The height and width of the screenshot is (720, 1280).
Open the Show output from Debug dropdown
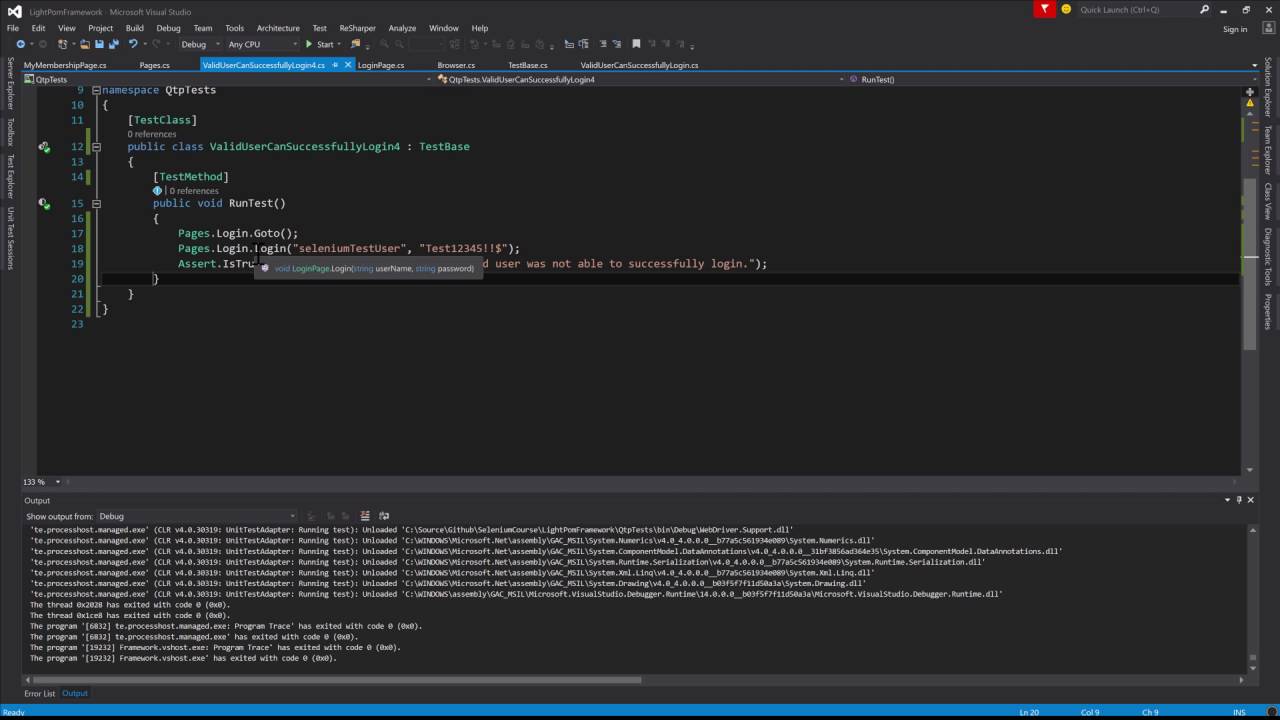pyautogui.click(x=196, y=516)
